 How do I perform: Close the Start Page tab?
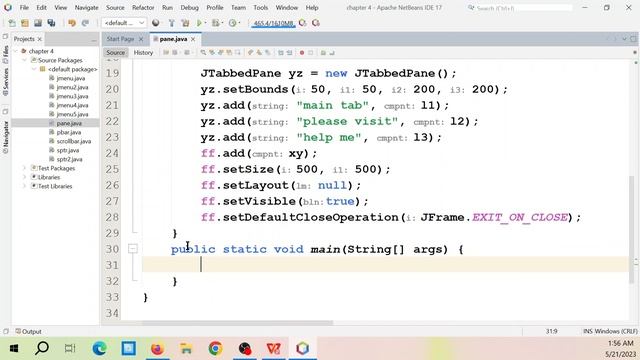141,39
